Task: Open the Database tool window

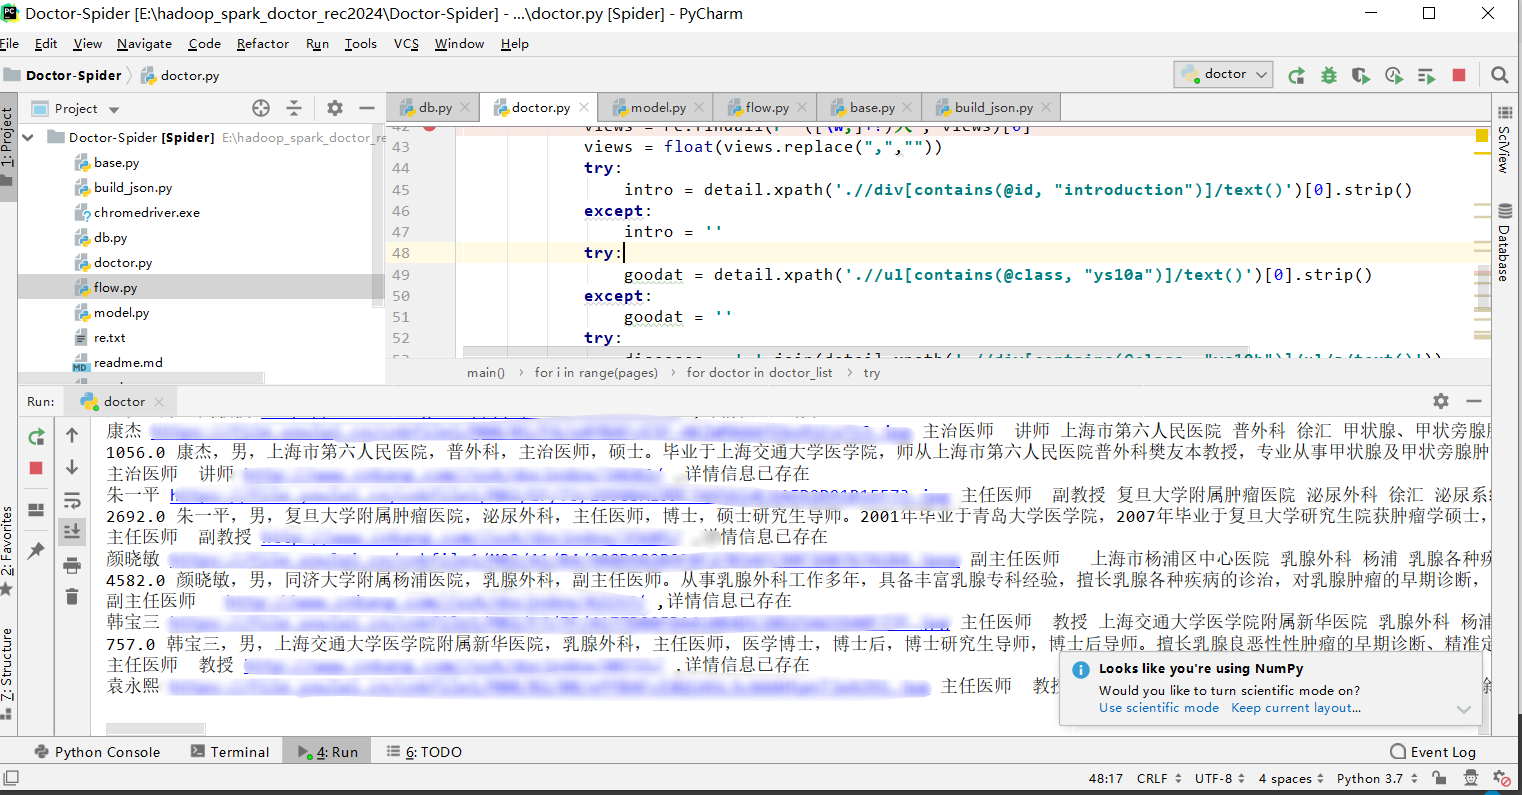Action: pos(1506,227)
